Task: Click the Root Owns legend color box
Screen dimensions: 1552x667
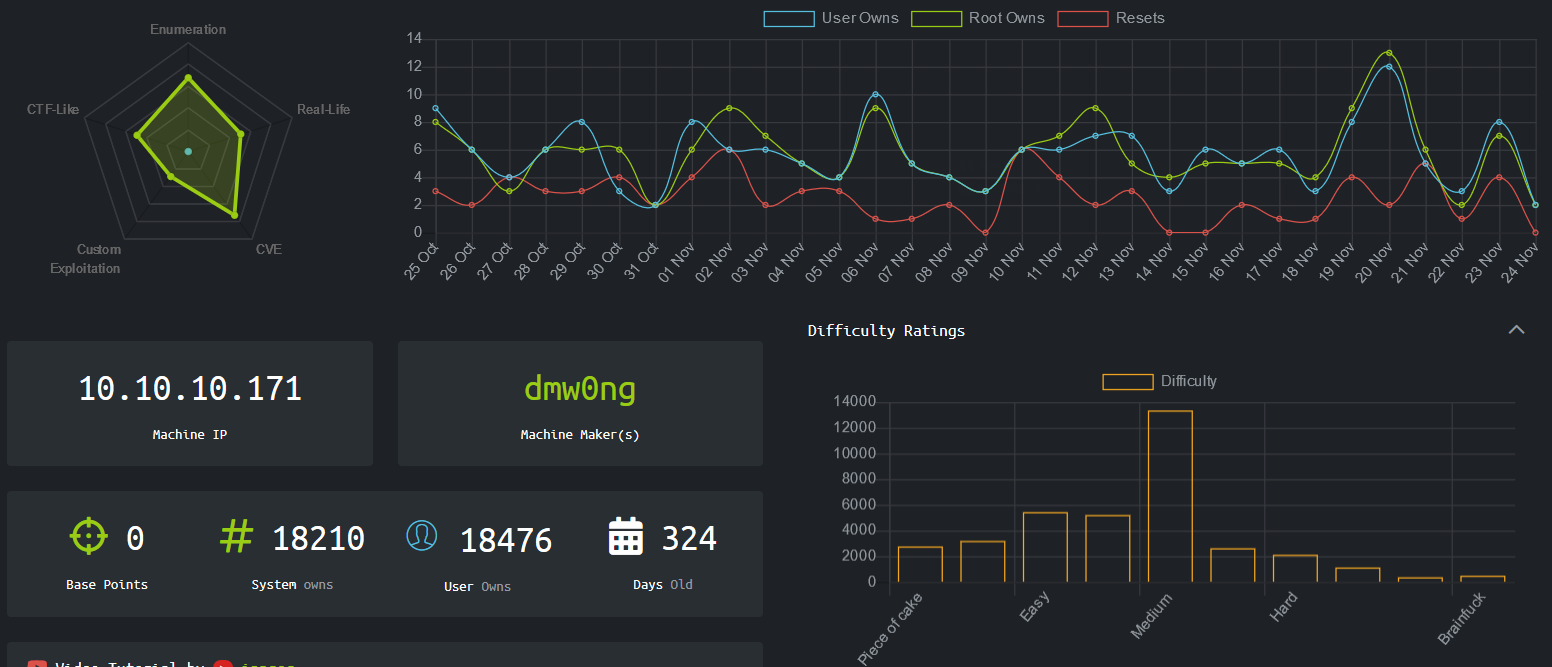Action: (936, 18)
